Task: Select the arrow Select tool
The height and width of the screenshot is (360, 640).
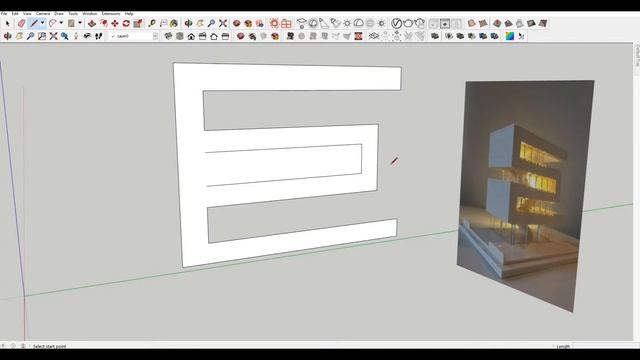Action: tap(7, 24)
